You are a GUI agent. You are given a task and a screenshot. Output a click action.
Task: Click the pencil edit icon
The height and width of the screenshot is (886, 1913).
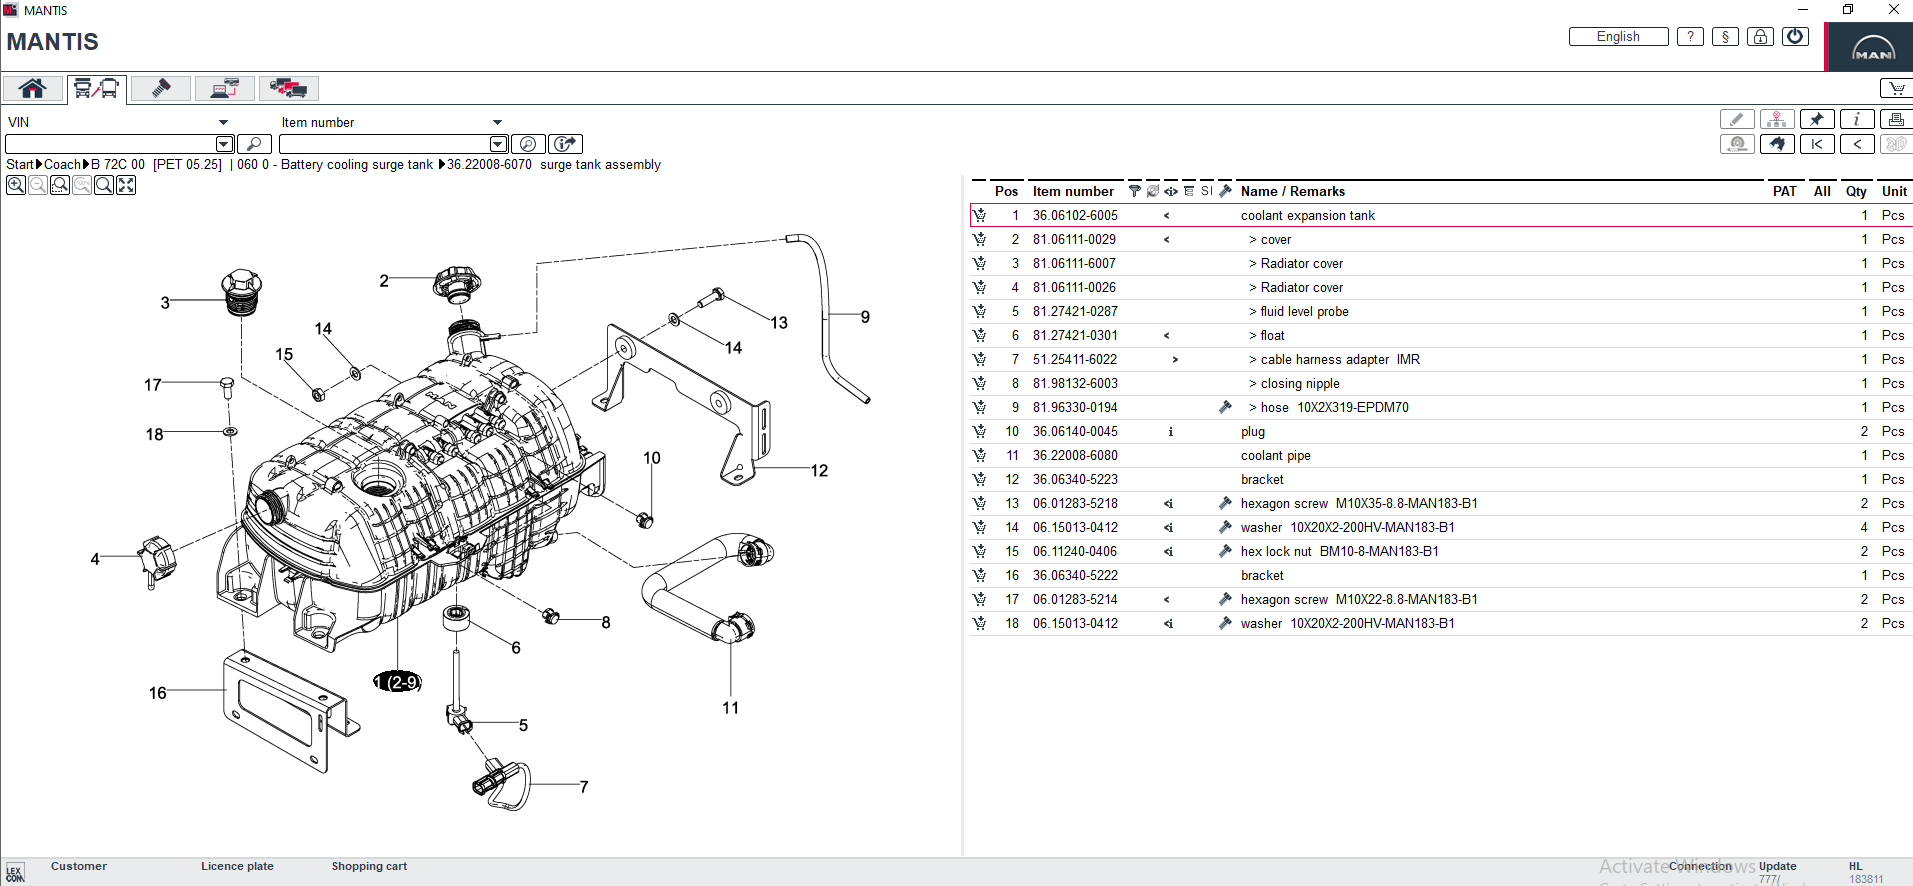point(1737,119)
